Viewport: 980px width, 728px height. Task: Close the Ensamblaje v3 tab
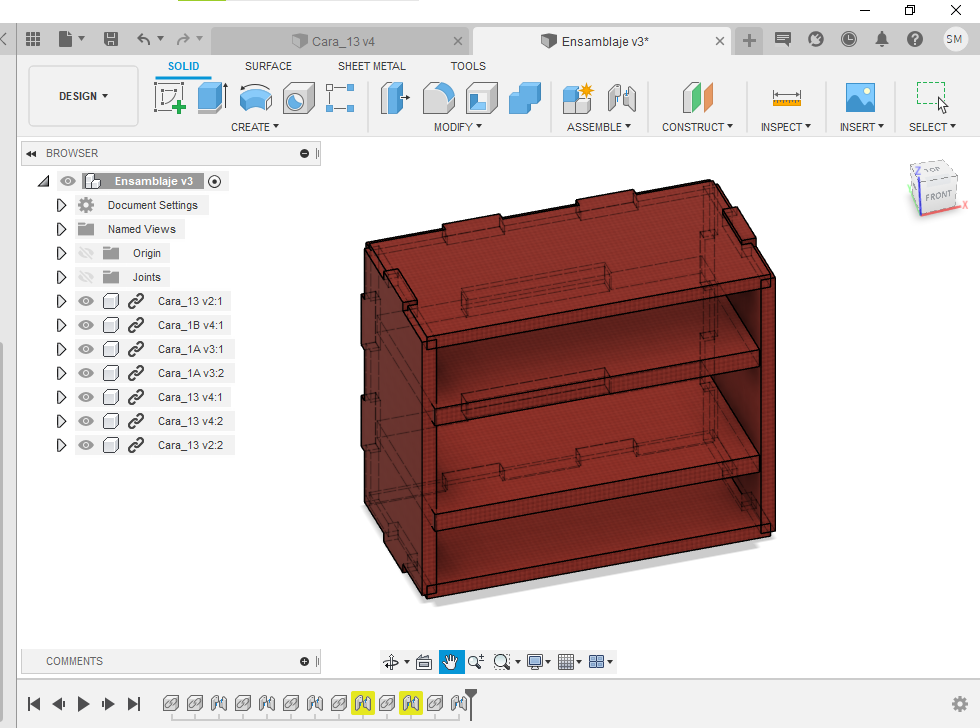coord(719,41)
